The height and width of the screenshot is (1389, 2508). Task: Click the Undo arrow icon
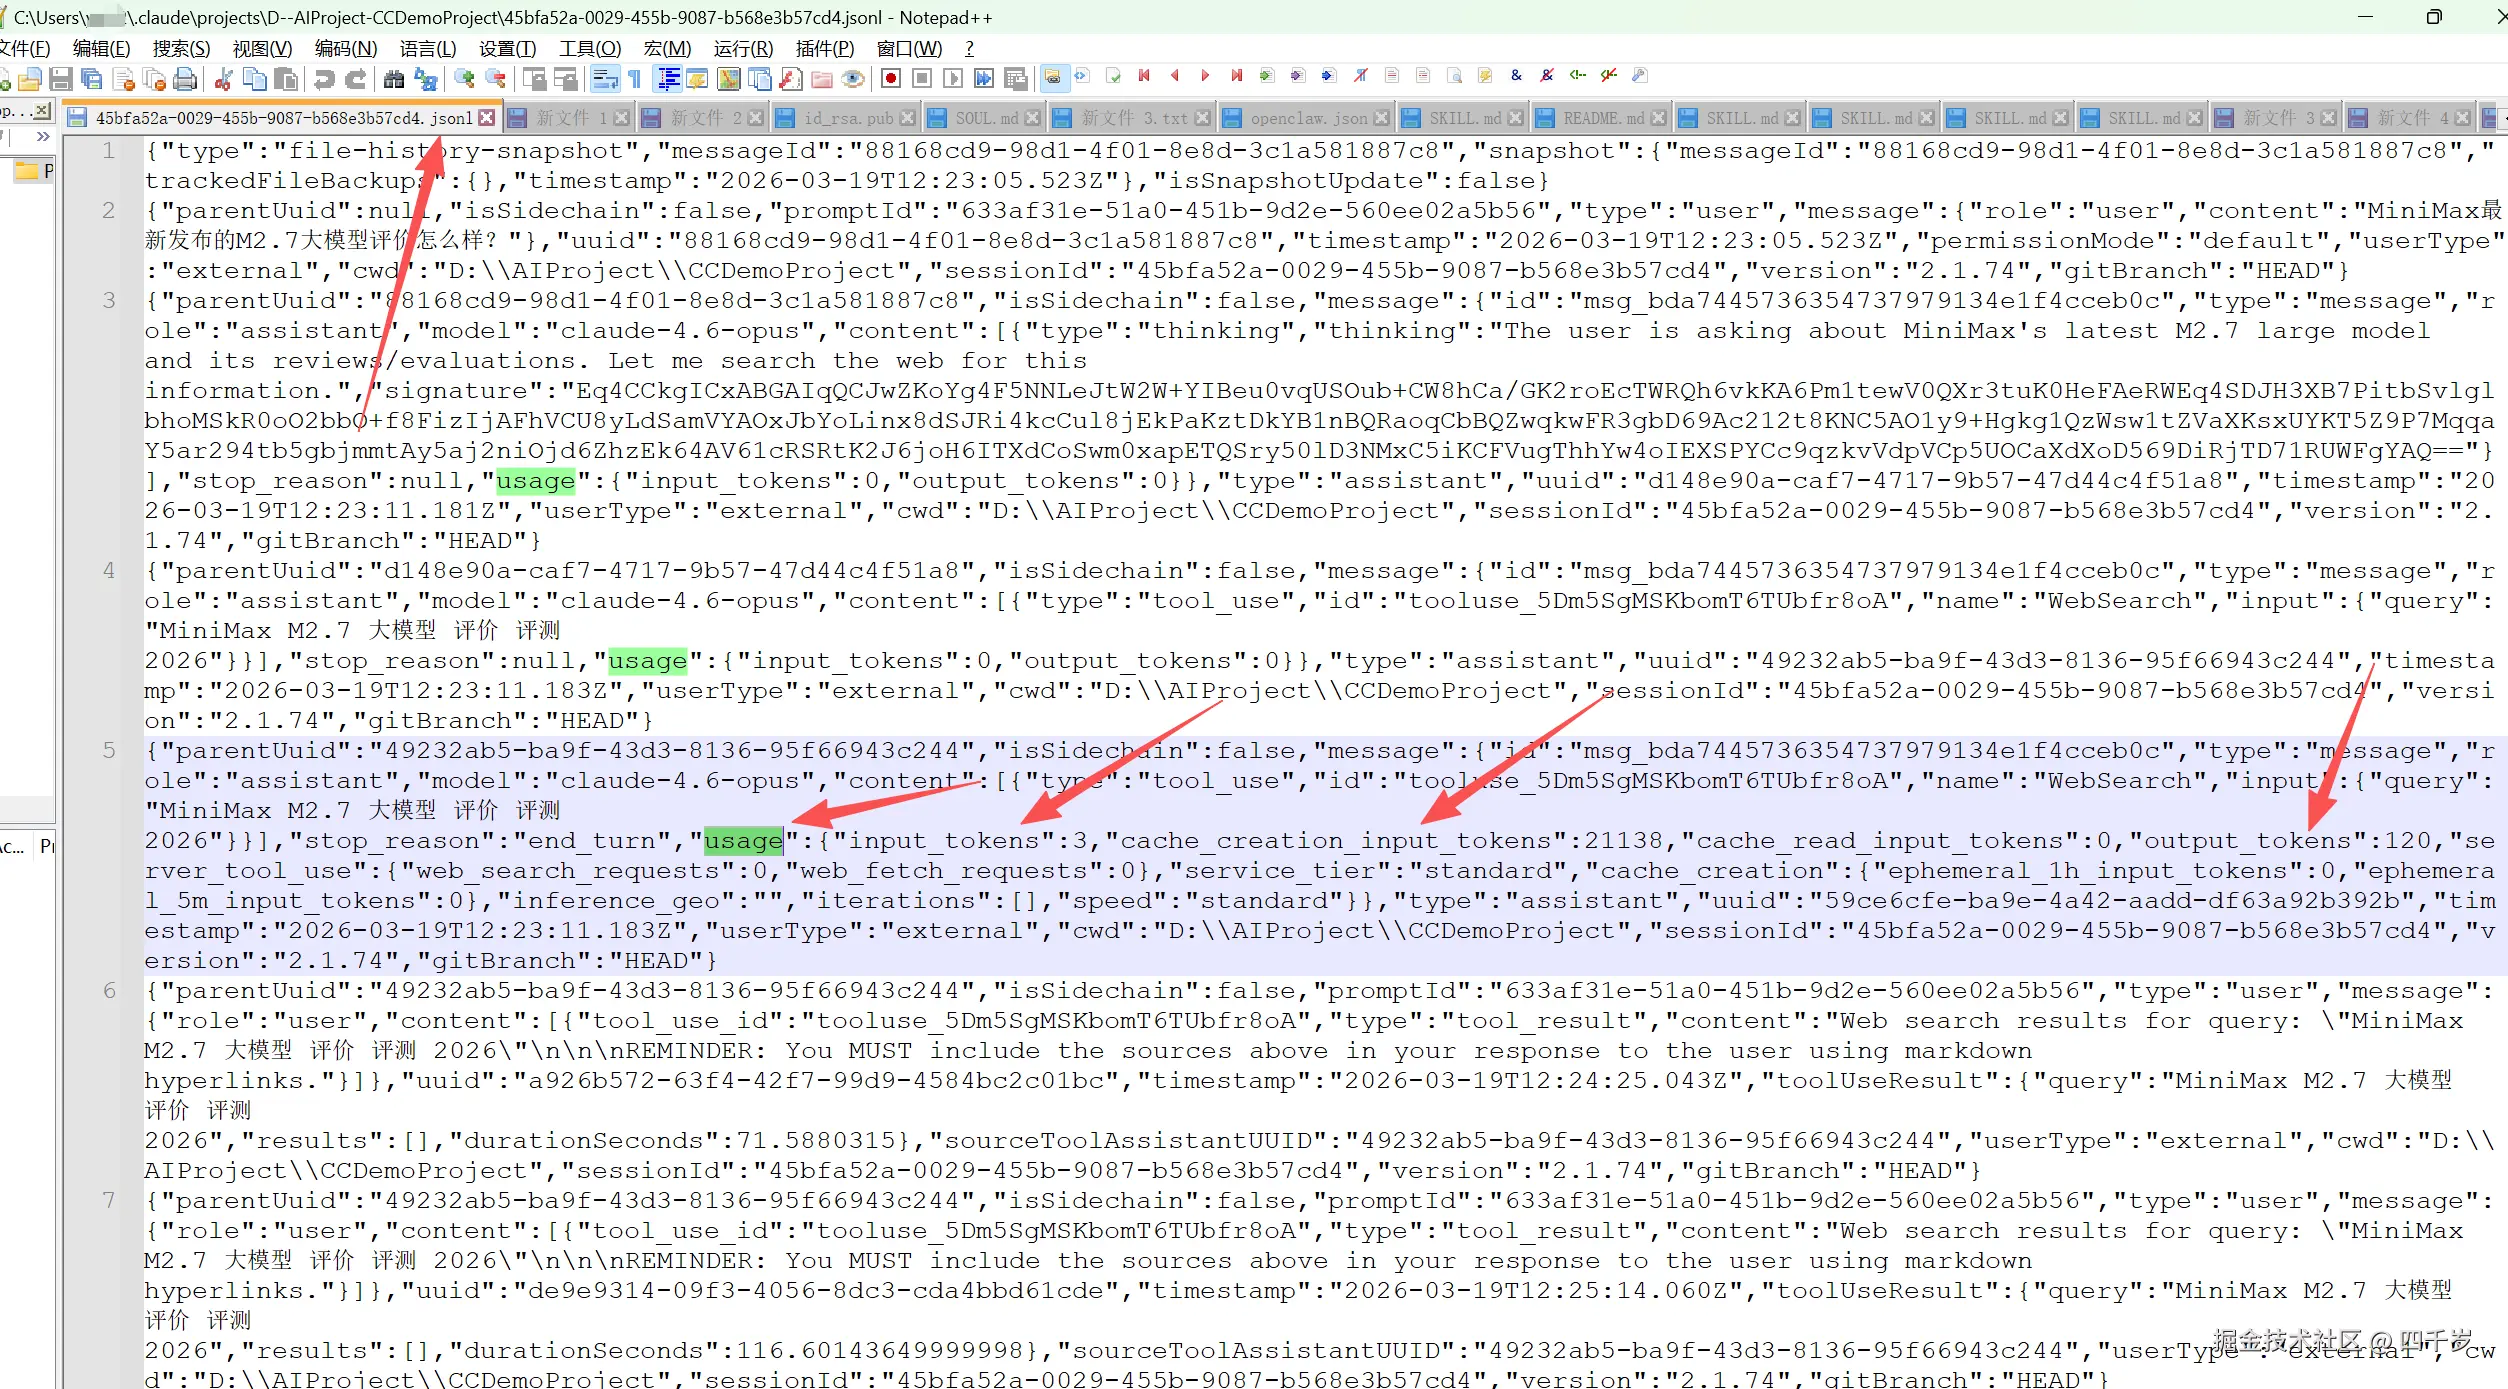pos(324,79)
